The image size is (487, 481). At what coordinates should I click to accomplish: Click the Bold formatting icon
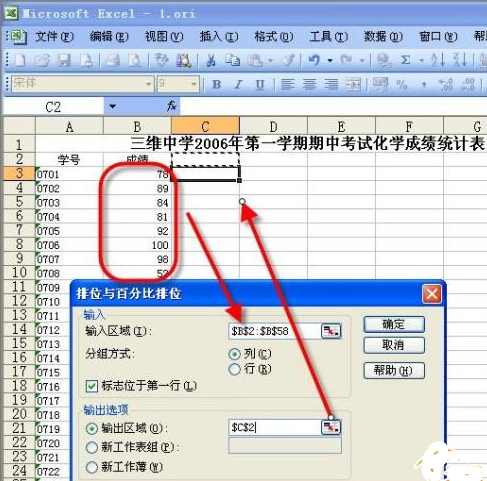[217, 84]
